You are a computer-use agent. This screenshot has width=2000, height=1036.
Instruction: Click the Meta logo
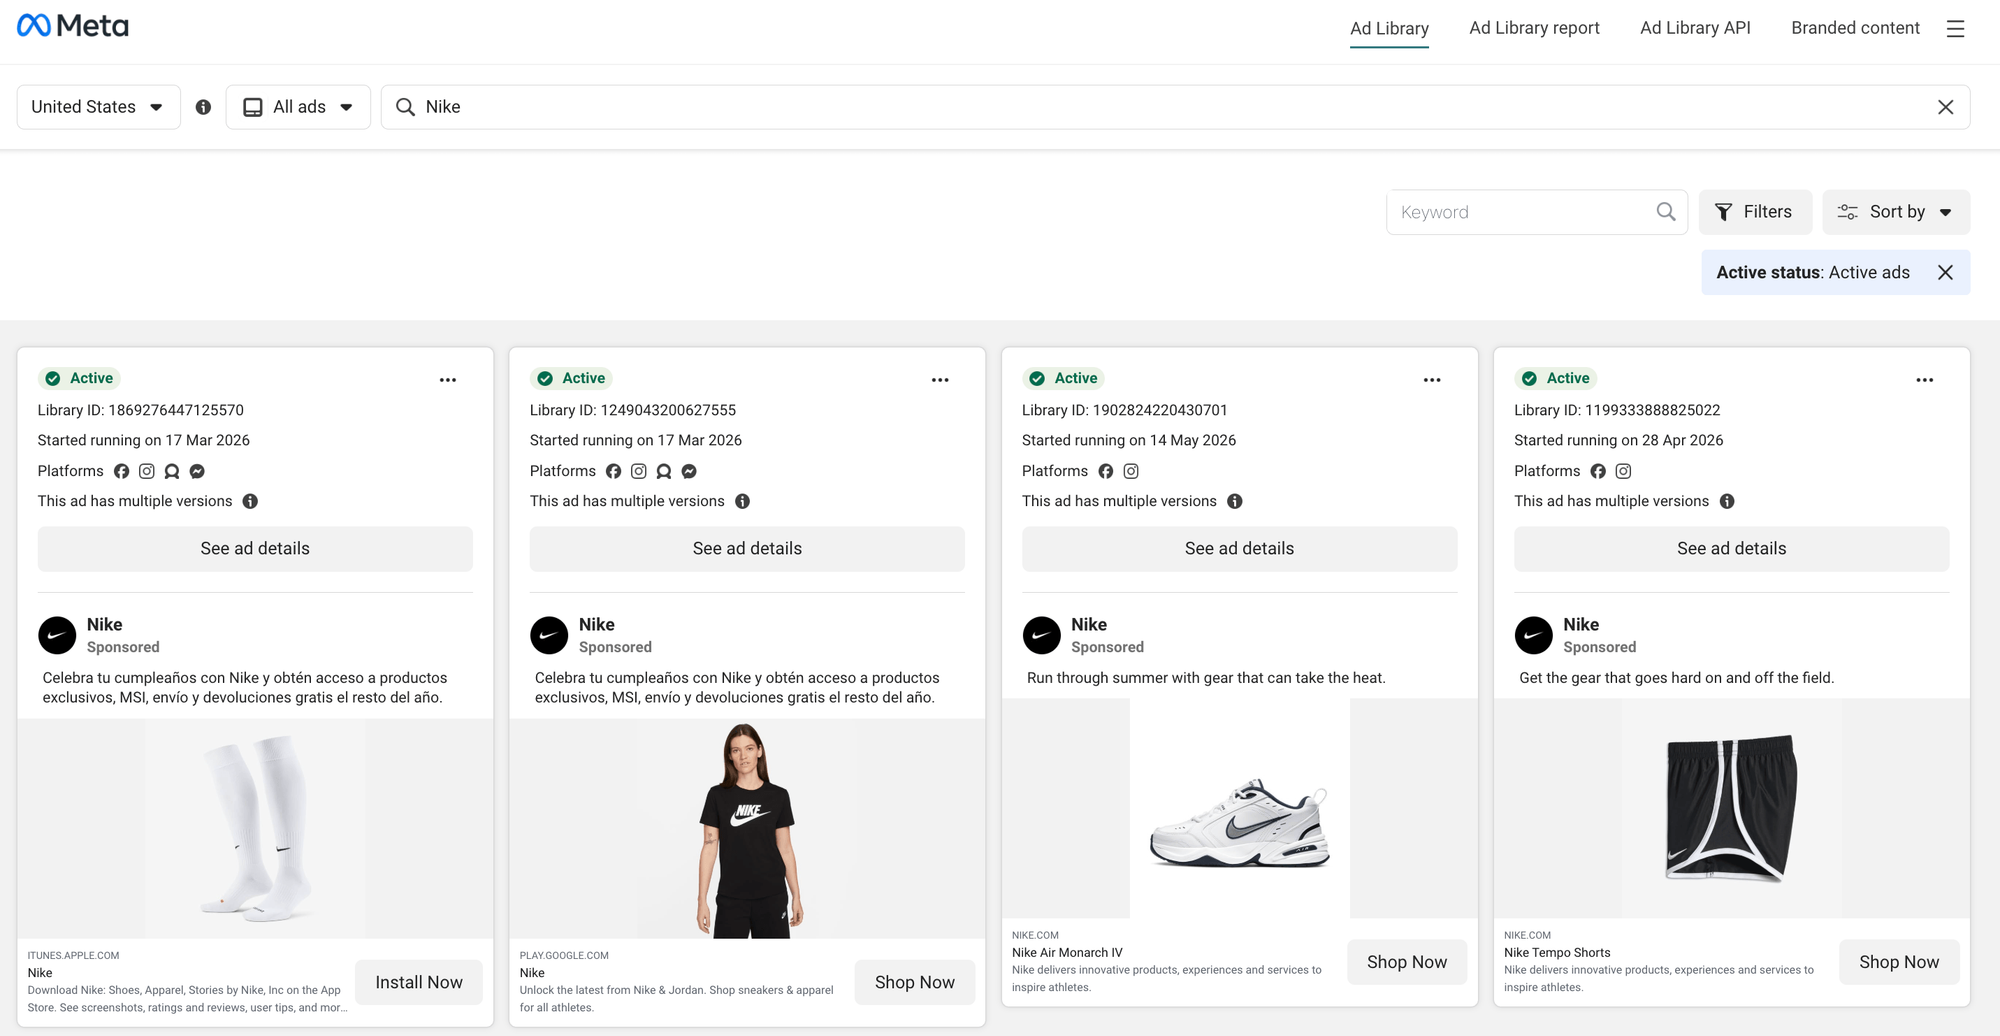[73, 26]
